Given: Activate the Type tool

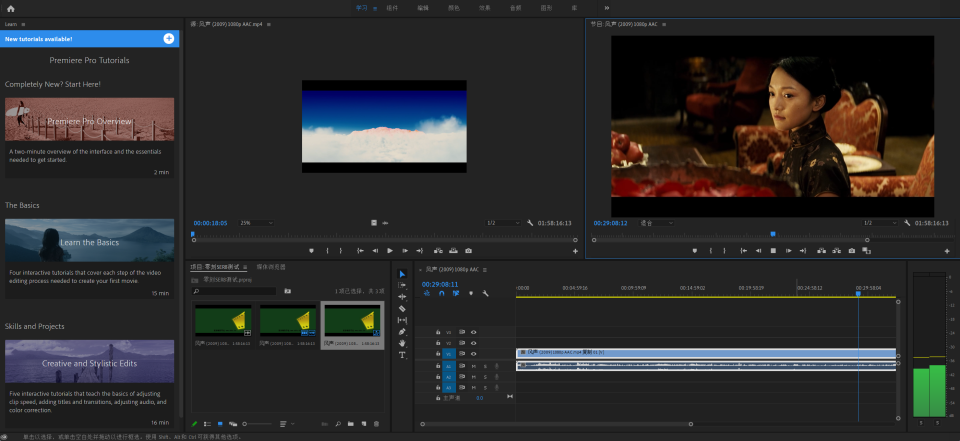Looking at the screenshot, I should point(402,355).
